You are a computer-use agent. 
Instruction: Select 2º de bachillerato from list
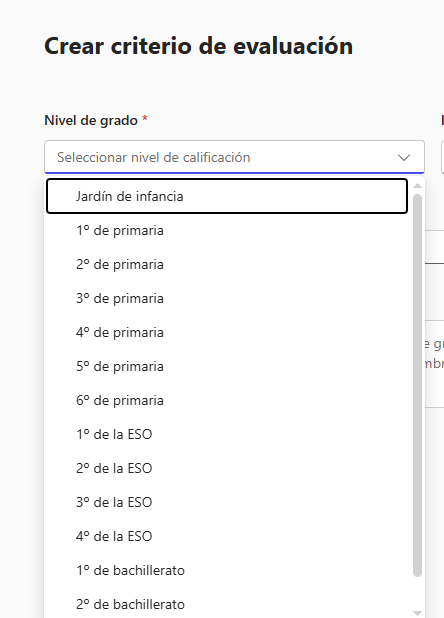pyautogui.click(x=227, y=604)
